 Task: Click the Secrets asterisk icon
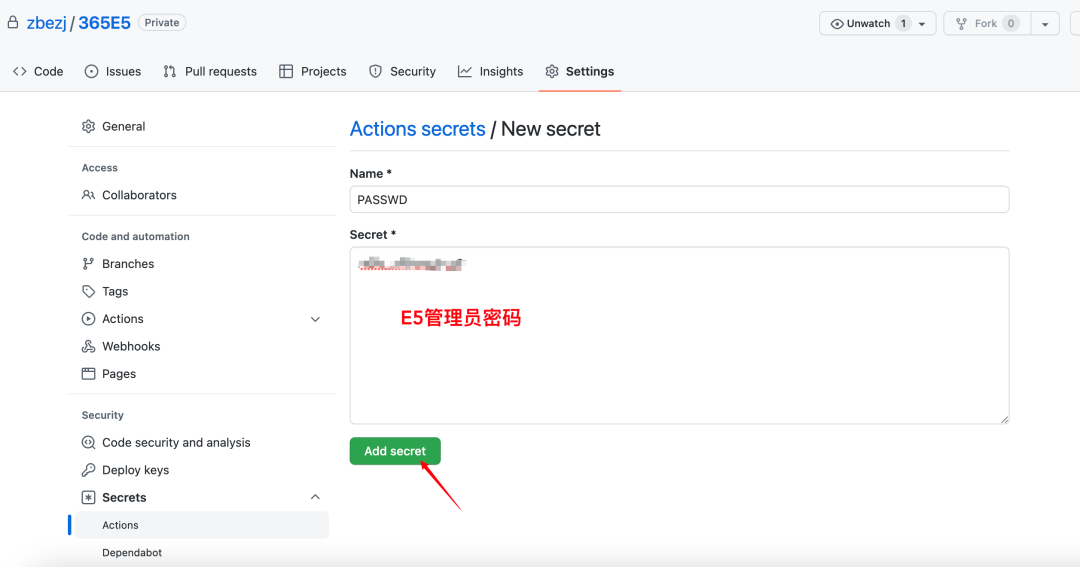click(88, 497)
